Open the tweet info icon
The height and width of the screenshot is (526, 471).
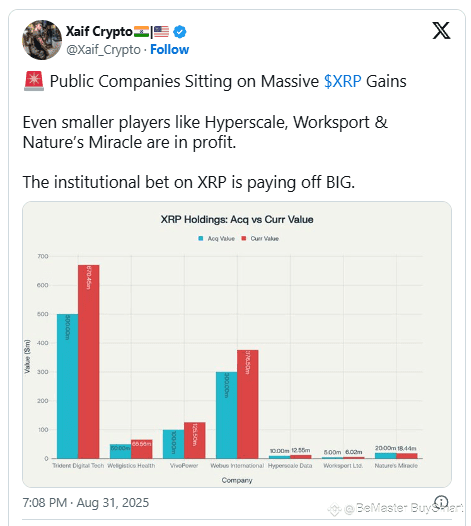441,502
